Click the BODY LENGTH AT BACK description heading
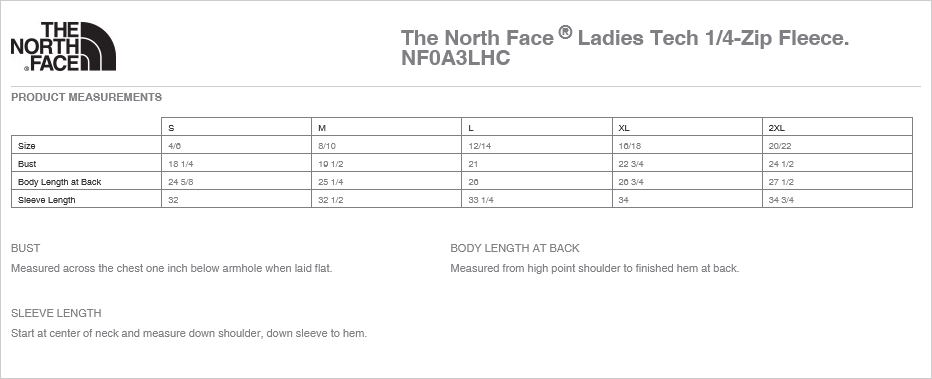Image resolution: width=932 pixels, height=379 pixels. [x=515, y=248]
